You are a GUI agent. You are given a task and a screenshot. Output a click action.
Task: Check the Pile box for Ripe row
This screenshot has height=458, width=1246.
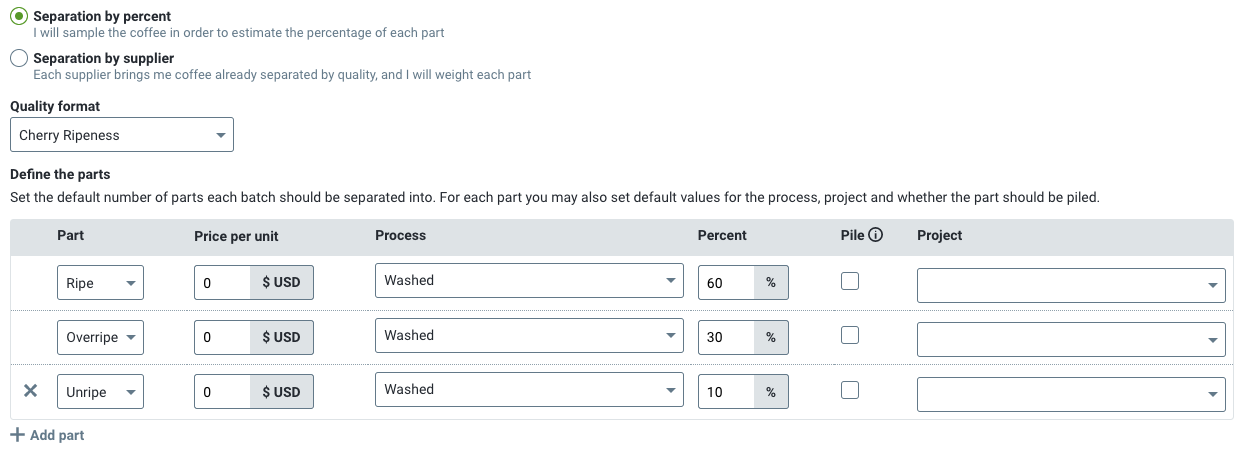coord(850,282)
